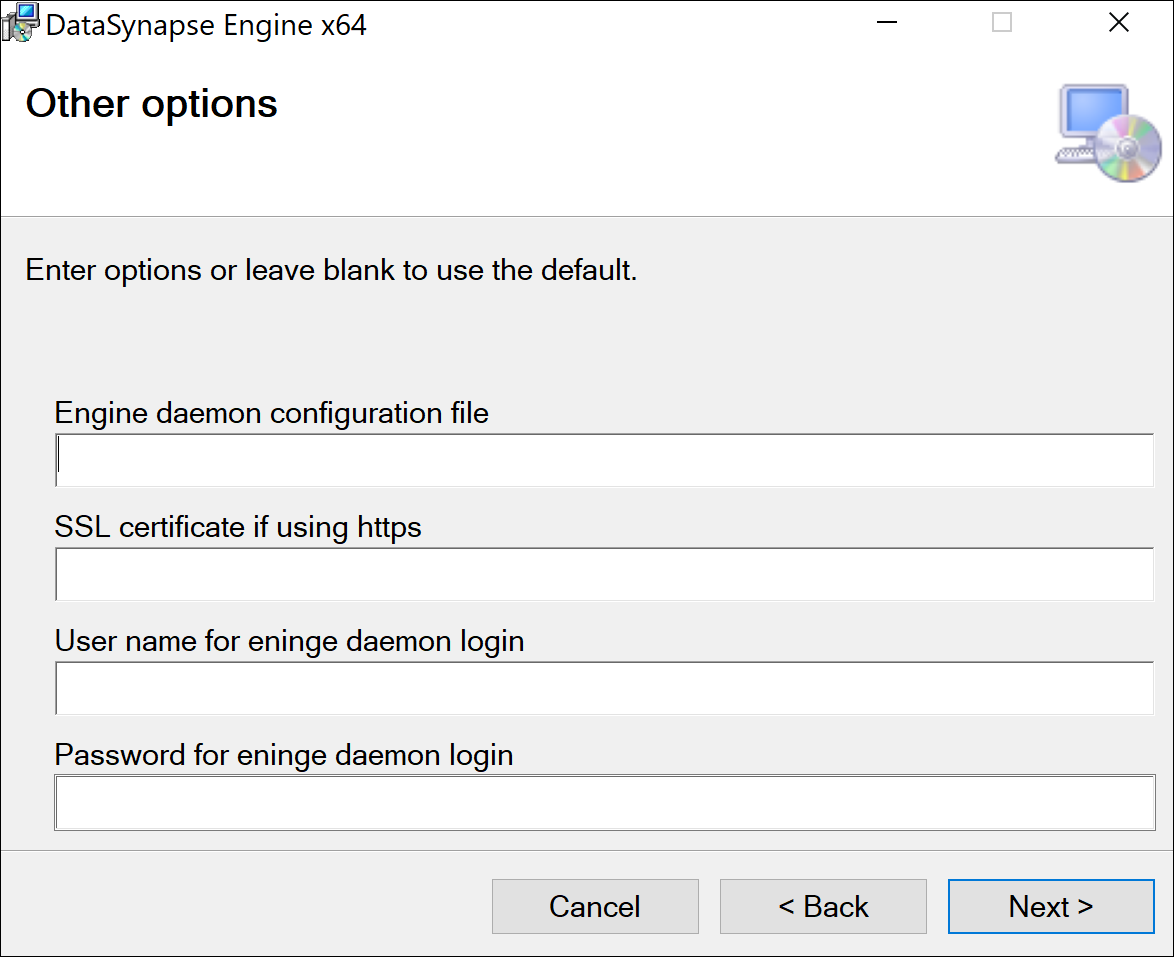The image size is (1174, 957).
Task: Minimize the DataSynapse Engine installer window
Action: [885, 23]
